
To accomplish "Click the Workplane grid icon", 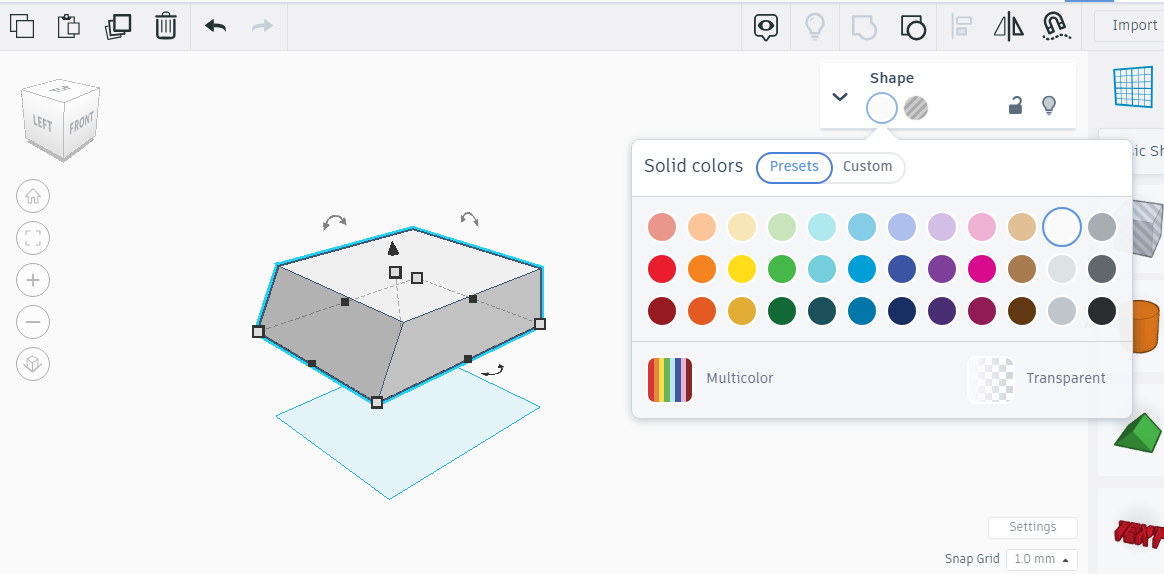I will click(1133, 86).
